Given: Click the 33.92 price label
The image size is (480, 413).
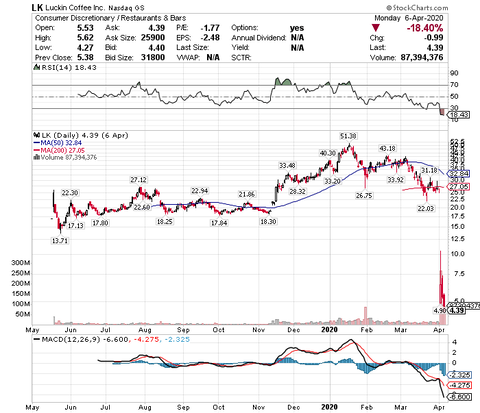Looking at the screenshot, I should pos(395,180).
